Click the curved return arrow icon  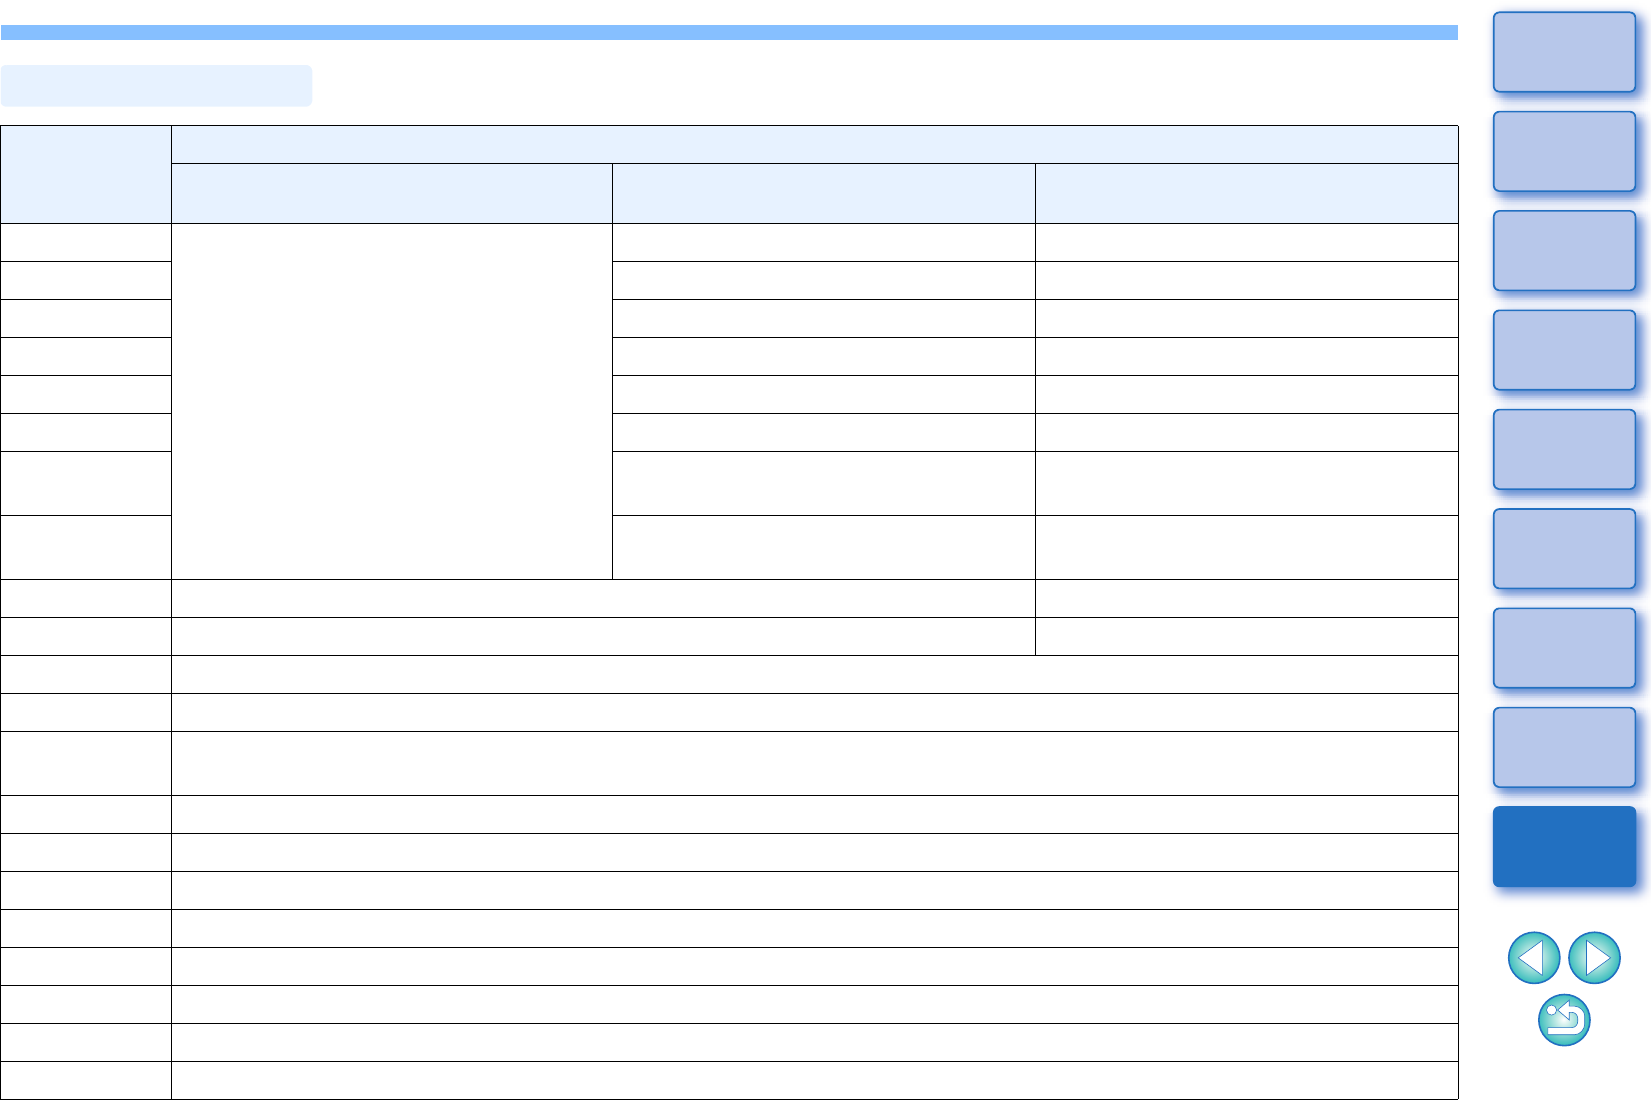click(1564, 1020)
